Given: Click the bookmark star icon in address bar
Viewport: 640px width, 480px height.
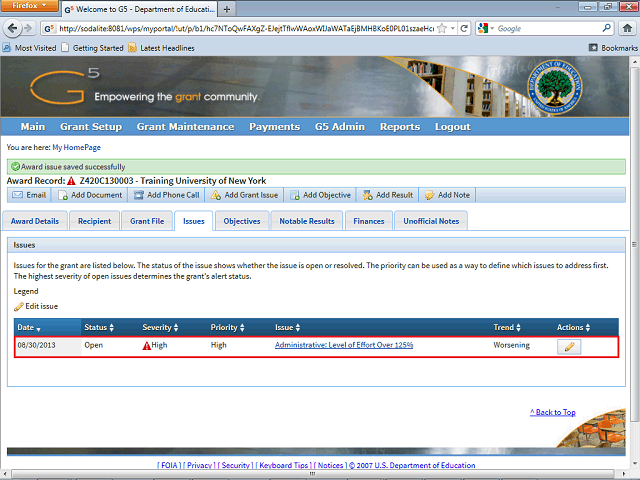Looking at the screenshot, I should (442, 28).
